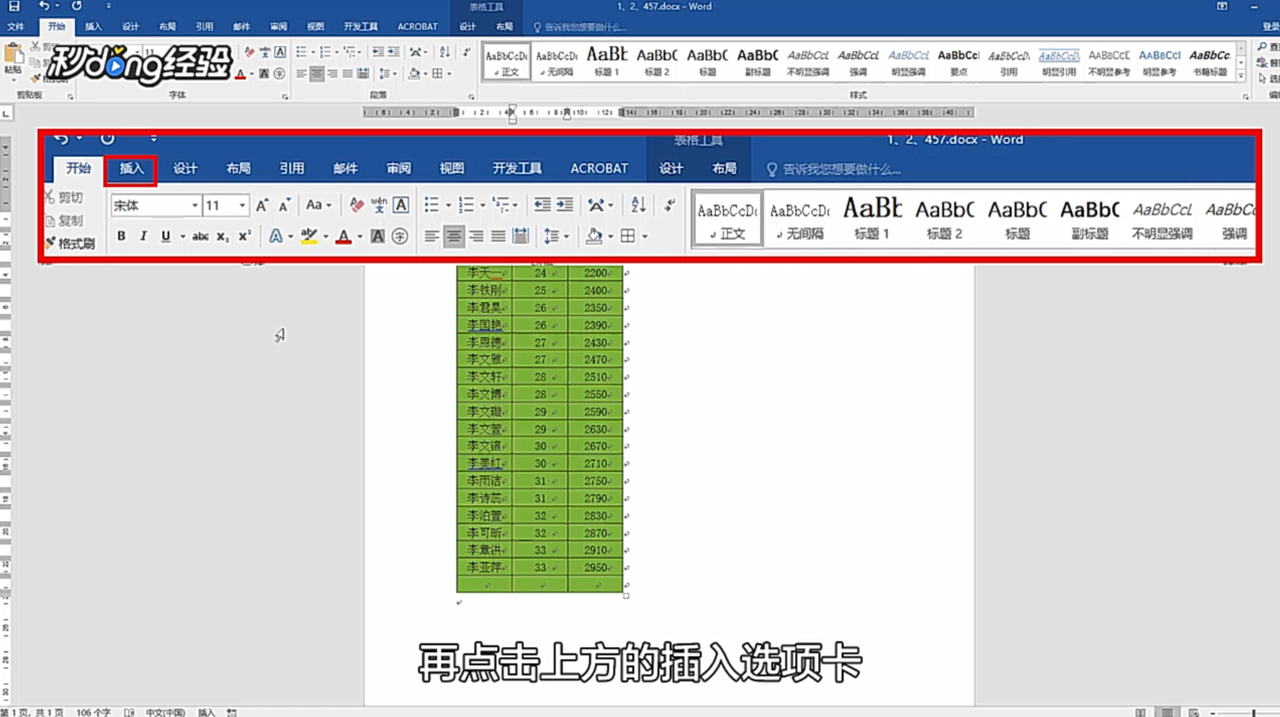The width and height of the screenshot is (1280, 717).
Task: Click the Redo icon in the enlarged title bar
Action: coord(108,138)
